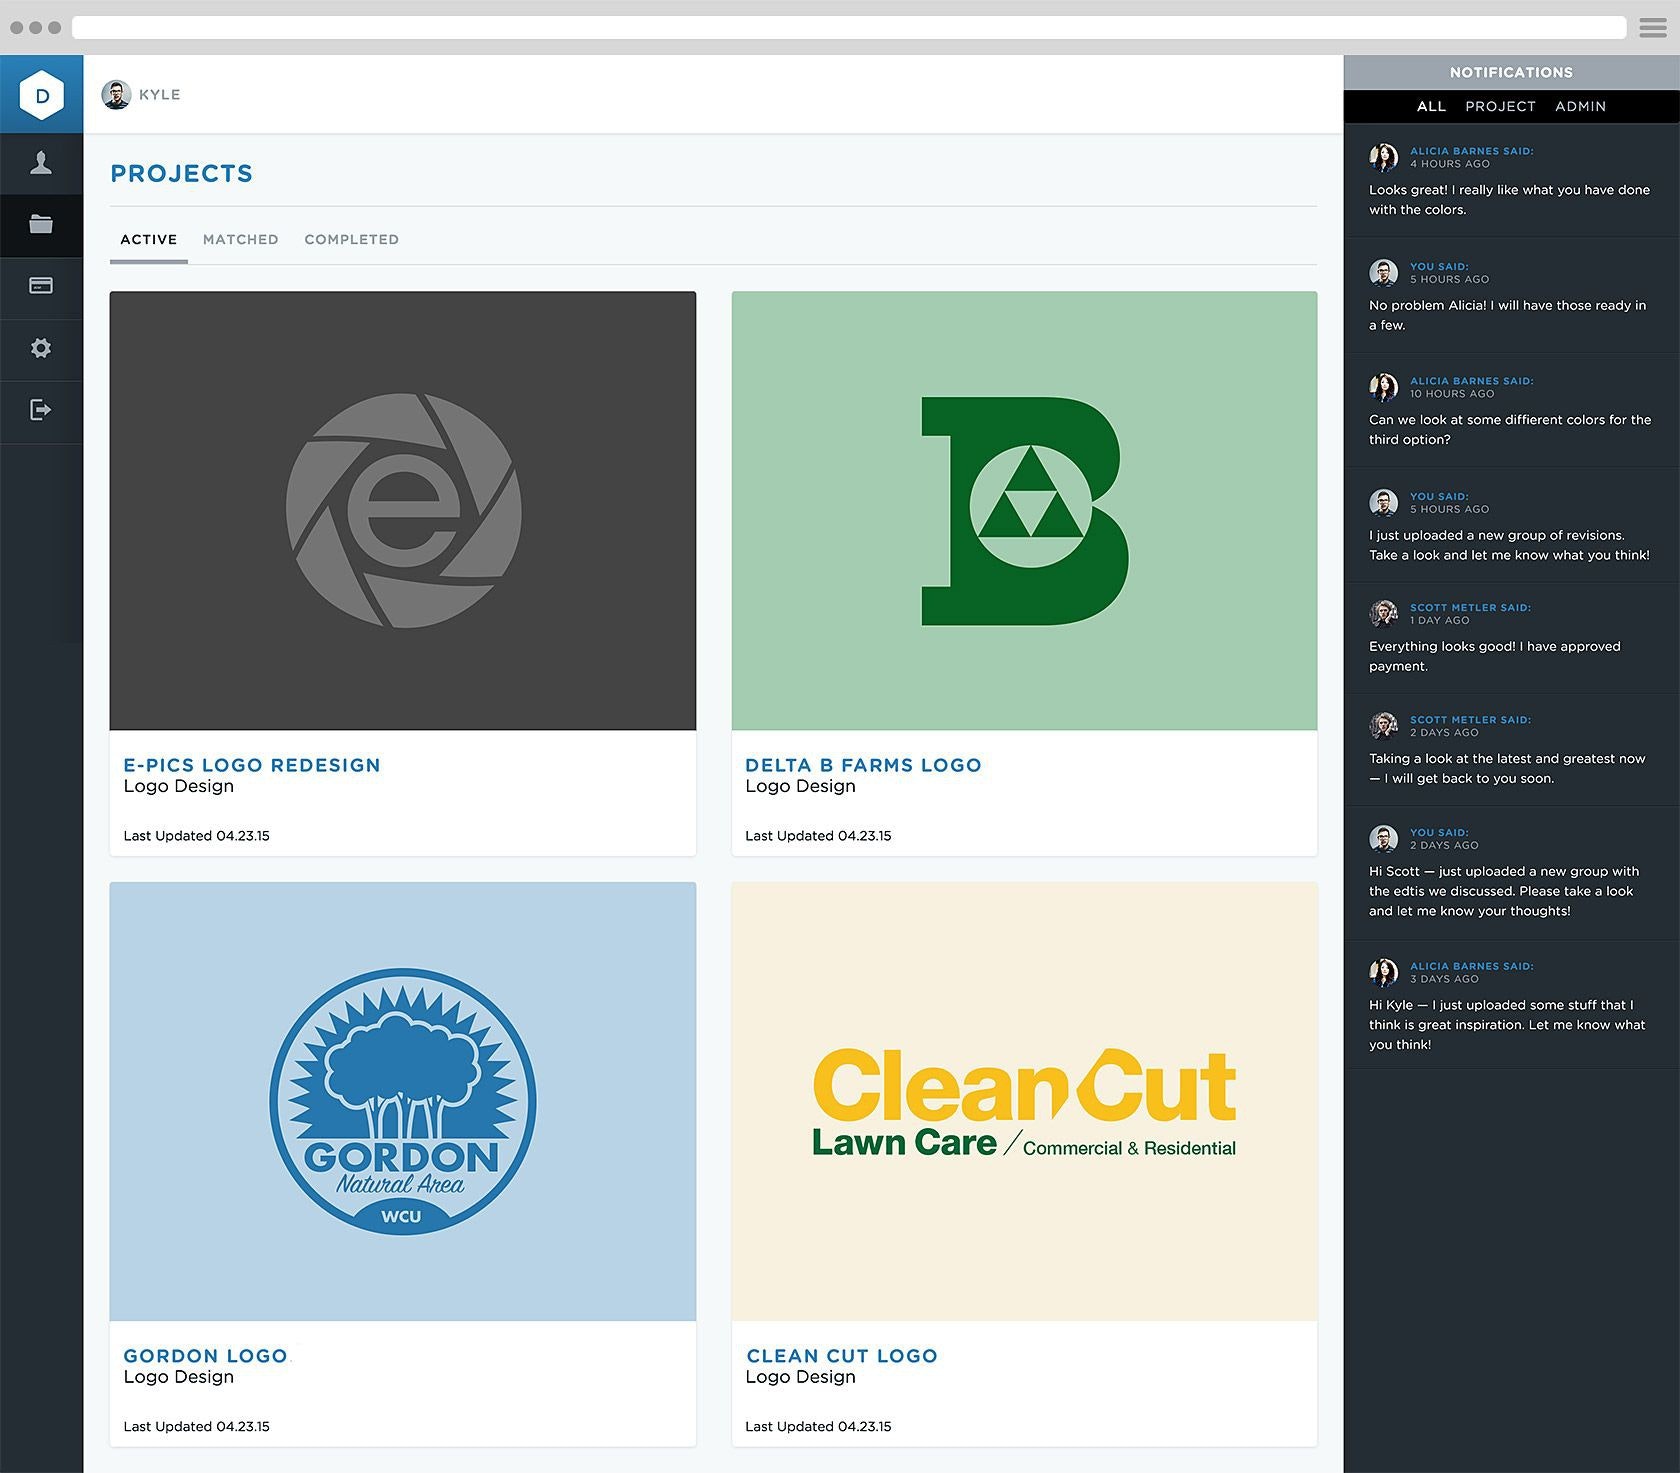Click the hexagon D logo icon
The image size is (1680, 1473).
(x=42, y=95)
